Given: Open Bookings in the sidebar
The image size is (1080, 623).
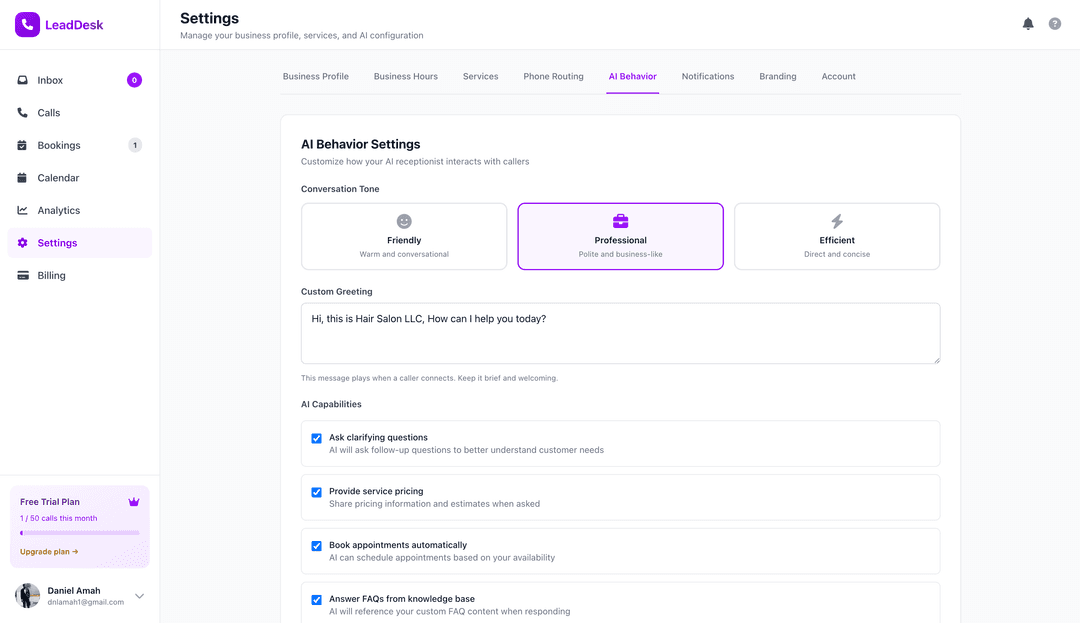Looking at the screenshot, I should pyautogui.click(x=59, y=145).
